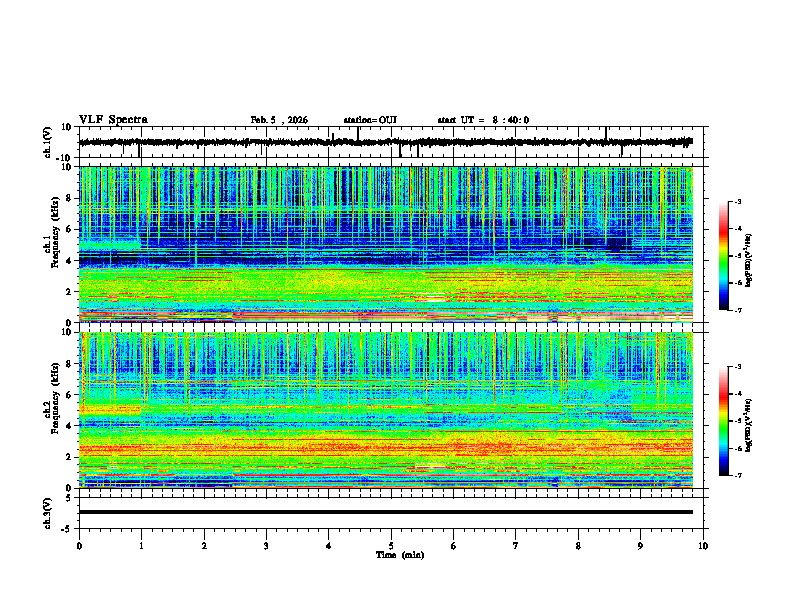This screenshot has width=792, height=612.
Task: Click the "10" at the time axis end
Action: (703, 546)
